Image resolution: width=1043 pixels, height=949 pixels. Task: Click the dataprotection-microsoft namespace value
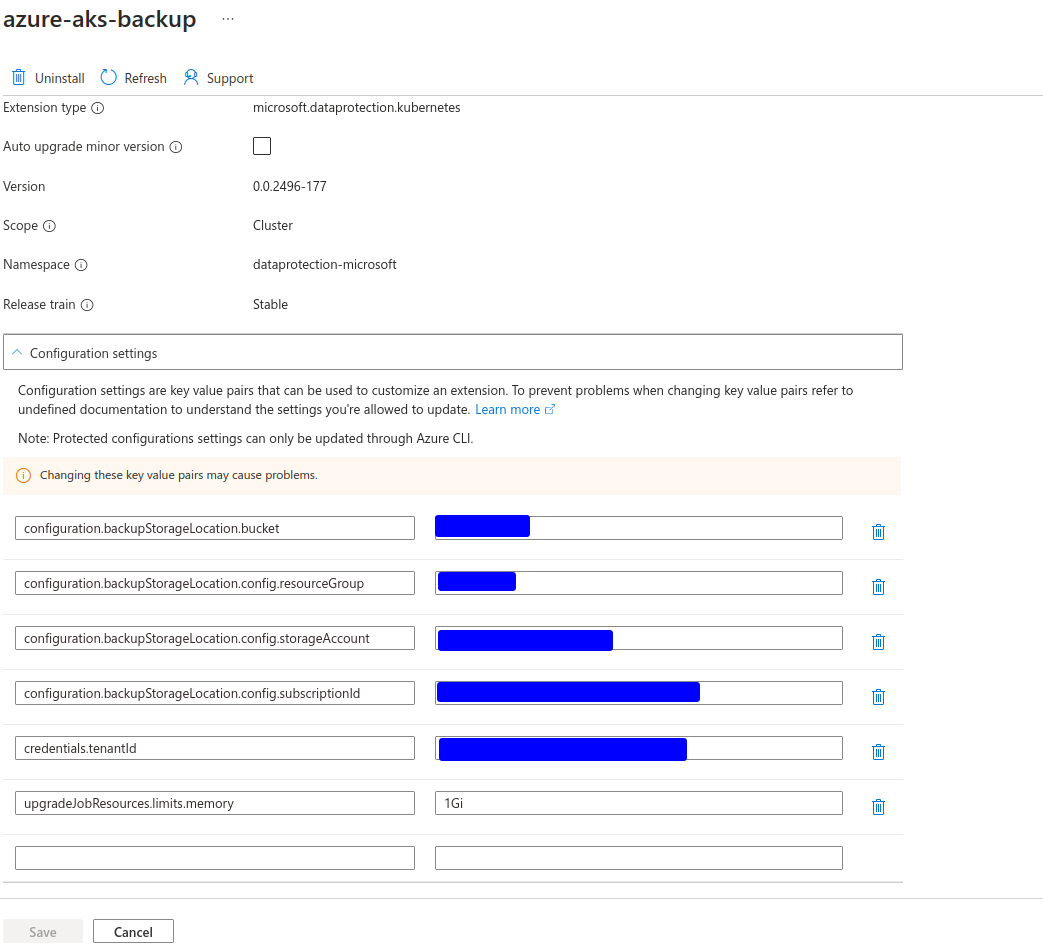(x=325, y=265)
